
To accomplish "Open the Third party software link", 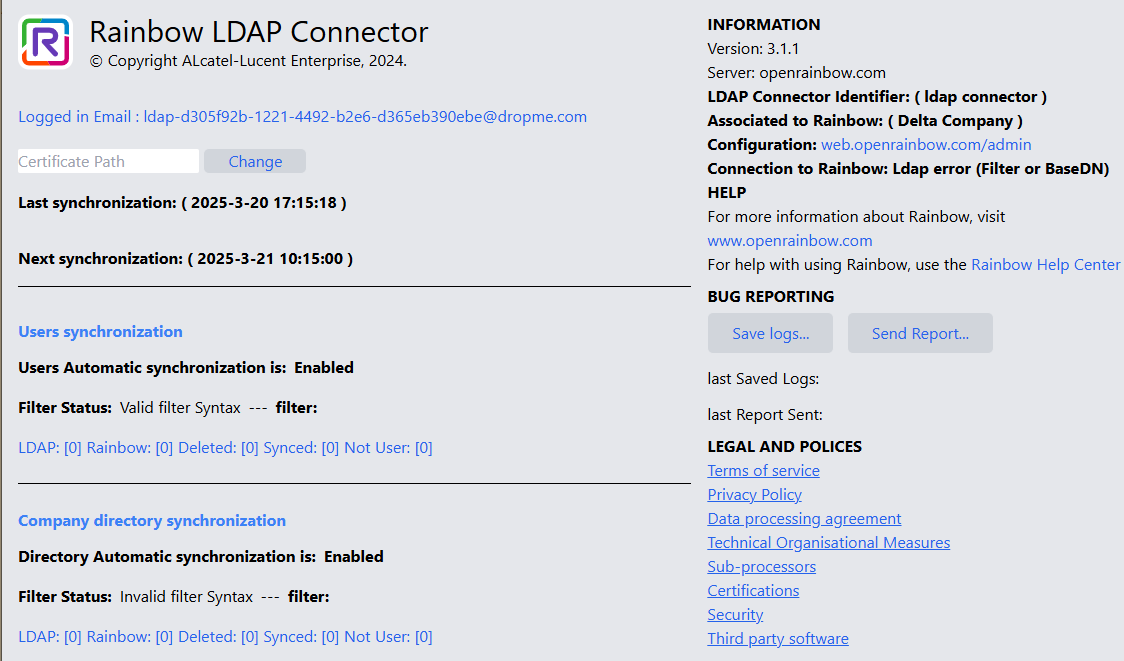I will click(x=778, y=639).
